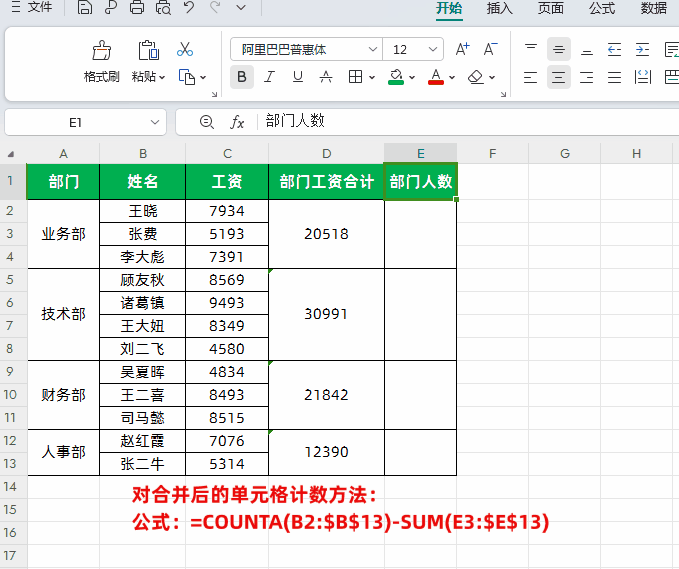Select the 技术部 merged cell

tap(64, 314)
